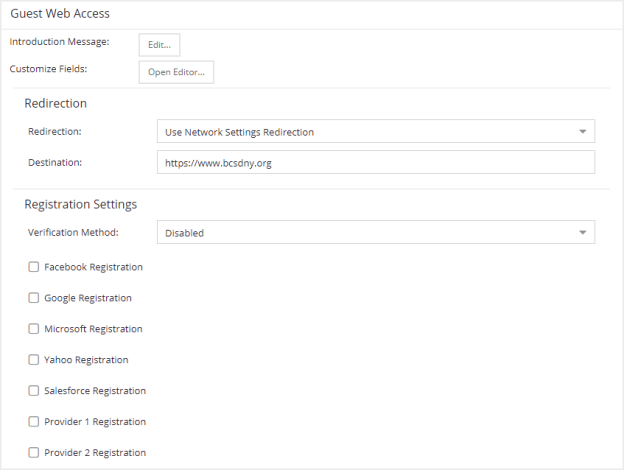Click the Introduction Message Edit button
624x470 pixels.
pos(159,44)
